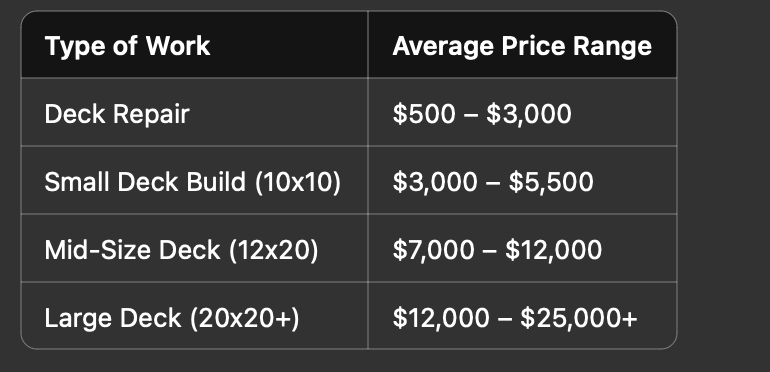
Task: Click the "$5,500" small deck upper price
Action: pyautogui.click(x=550, y=182)
